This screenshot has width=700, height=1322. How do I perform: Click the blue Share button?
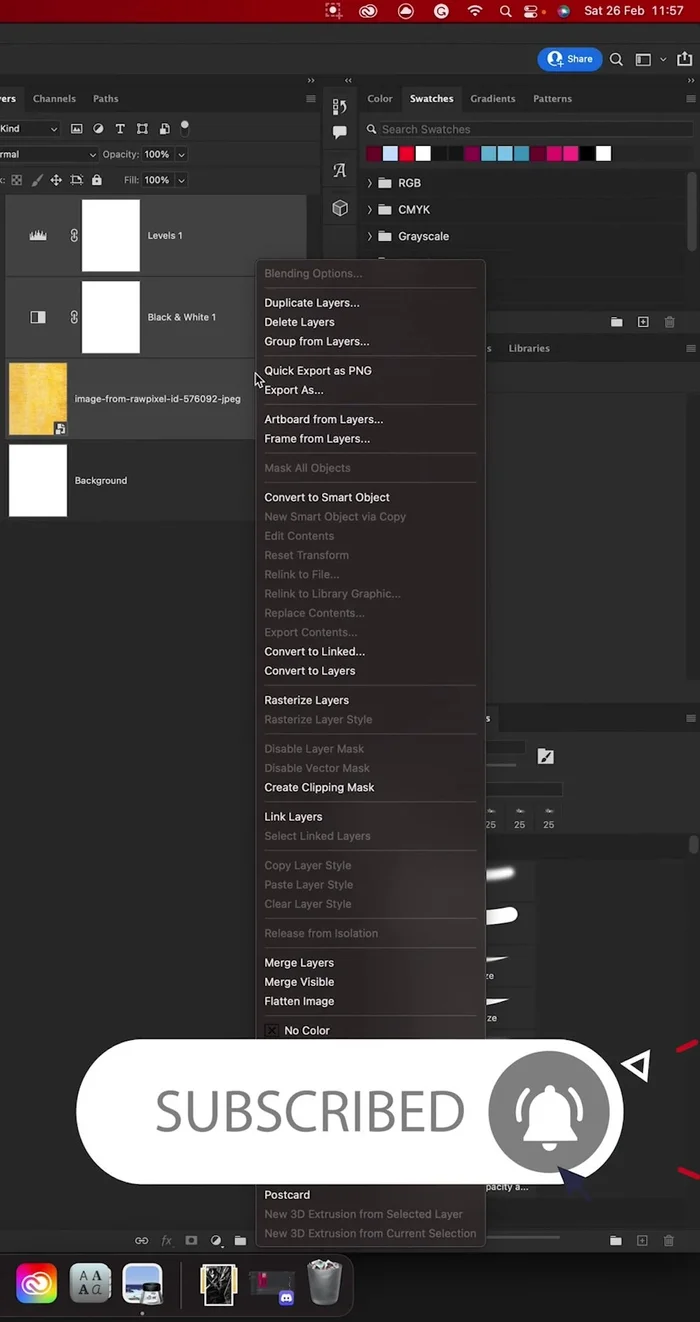pyautogui.click(x=570, y=59)
